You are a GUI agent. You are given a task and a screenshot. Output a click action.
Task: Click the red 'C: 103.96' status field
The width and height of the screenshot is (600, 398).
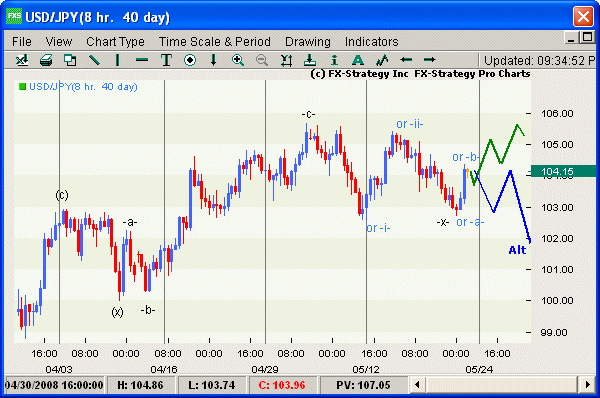pos(282,385)
